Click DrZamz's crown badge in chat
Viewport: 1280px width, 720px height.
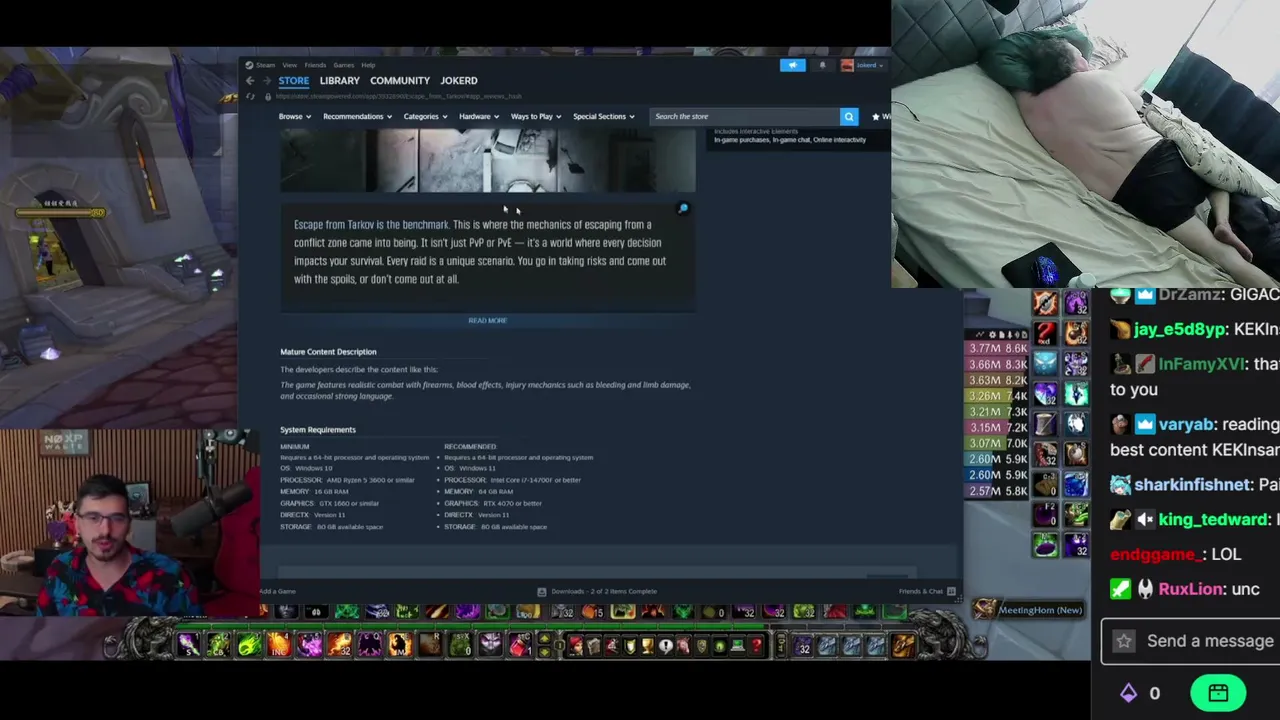click(1144, 295)
